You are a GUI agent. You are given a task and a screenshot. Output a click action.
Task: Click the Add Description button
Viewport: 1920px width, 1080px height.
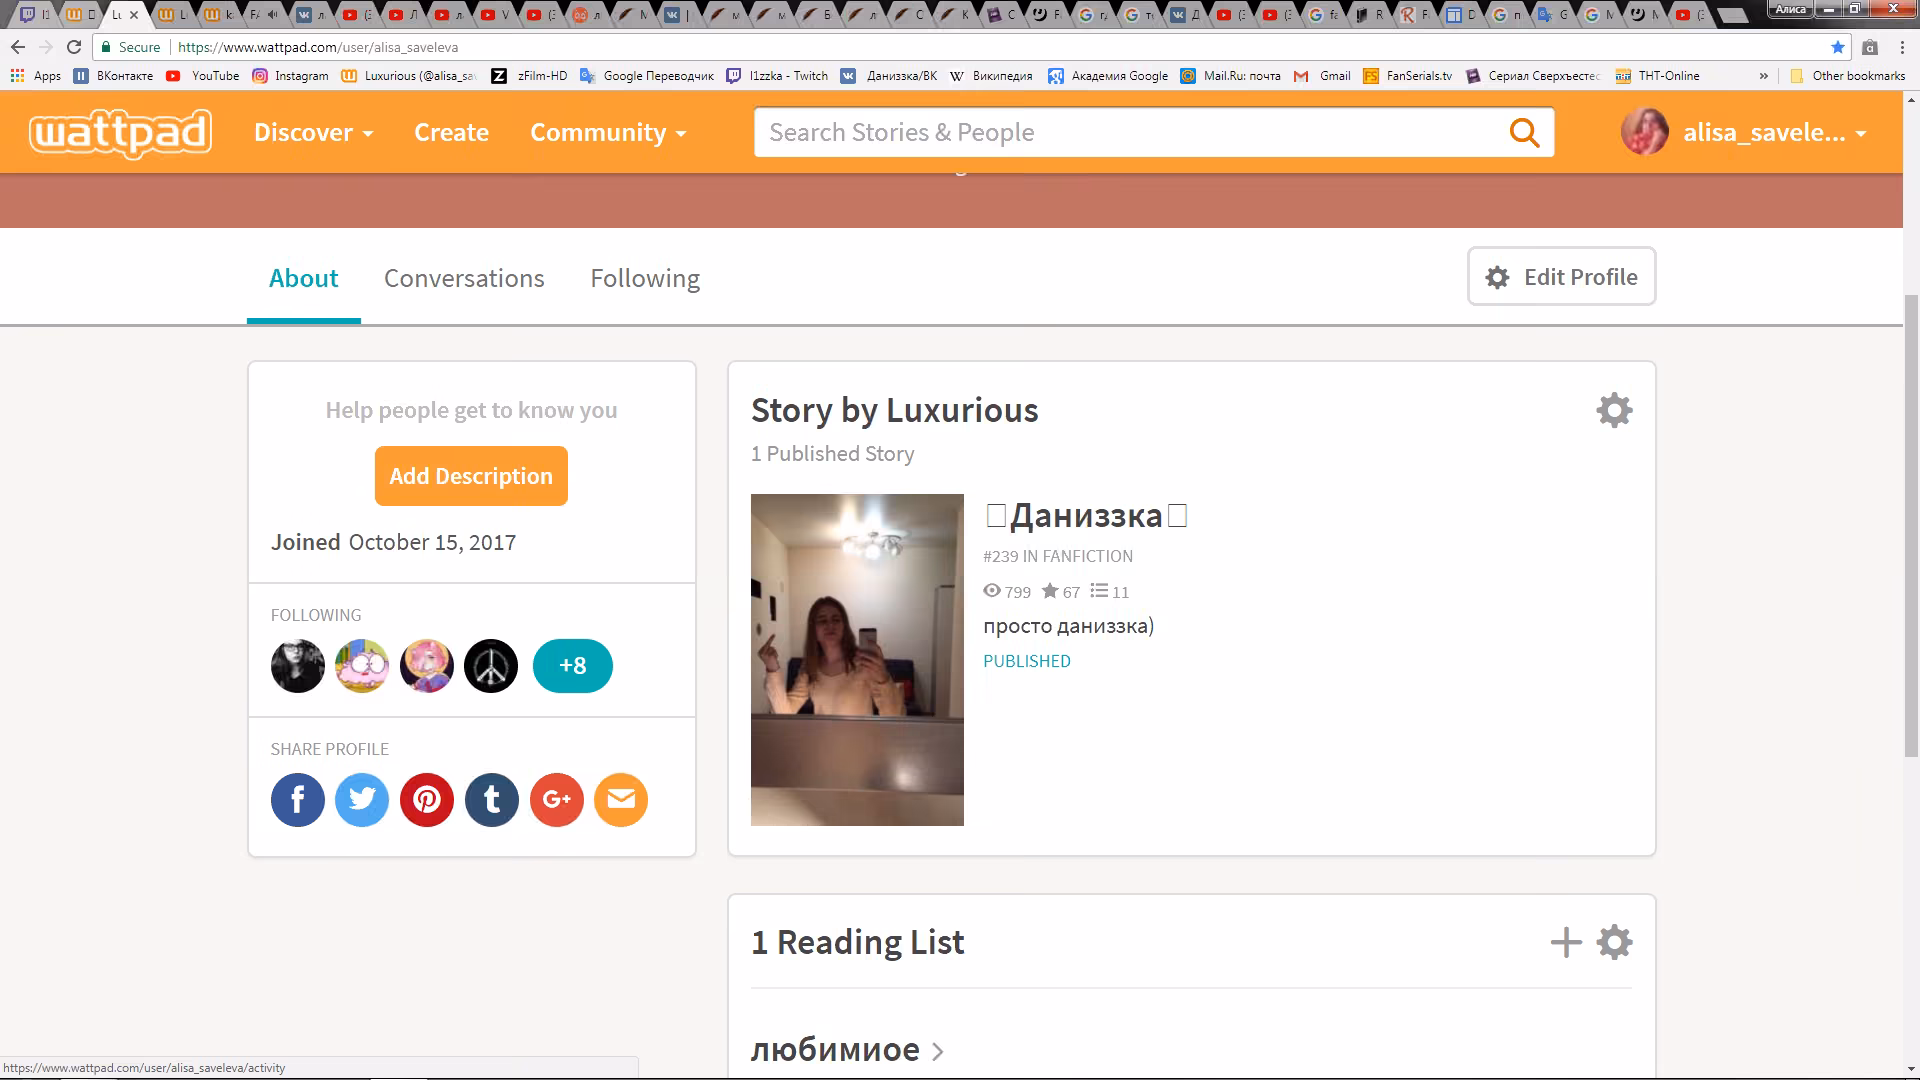pos(471,476)
